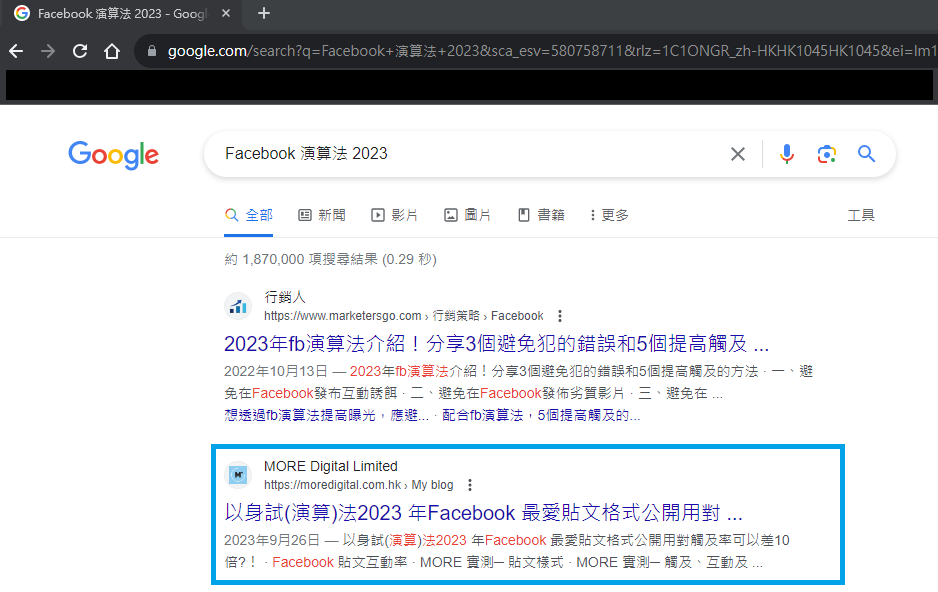Switch to the 新聞 tab
Screen dimensions: 938x592
(x=322, y=215)
